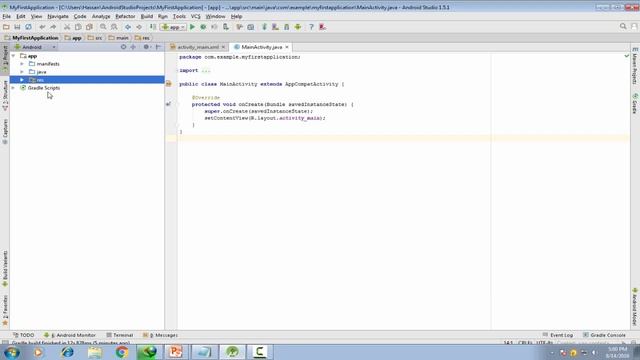Click the Back navigation arrow icon

click(x=128, y=27)
